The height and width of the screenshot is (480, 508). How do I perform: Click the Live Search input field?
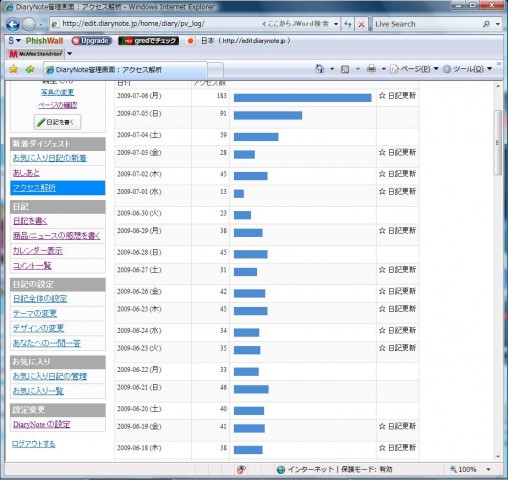coord(426,24)
